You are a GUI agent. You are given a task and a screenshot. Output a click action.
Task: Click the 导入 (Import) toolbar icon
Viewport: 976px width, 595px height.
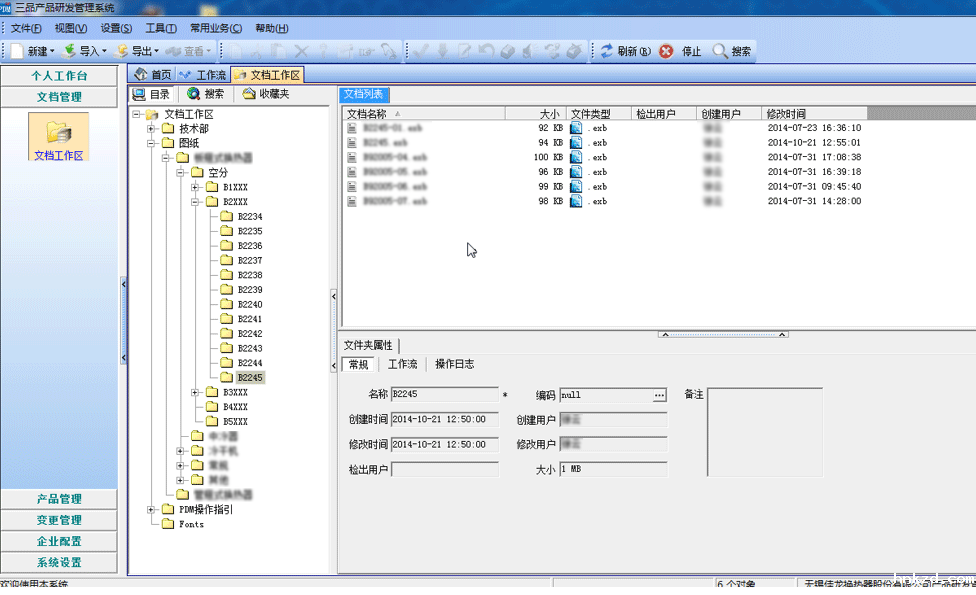(69, 51)
